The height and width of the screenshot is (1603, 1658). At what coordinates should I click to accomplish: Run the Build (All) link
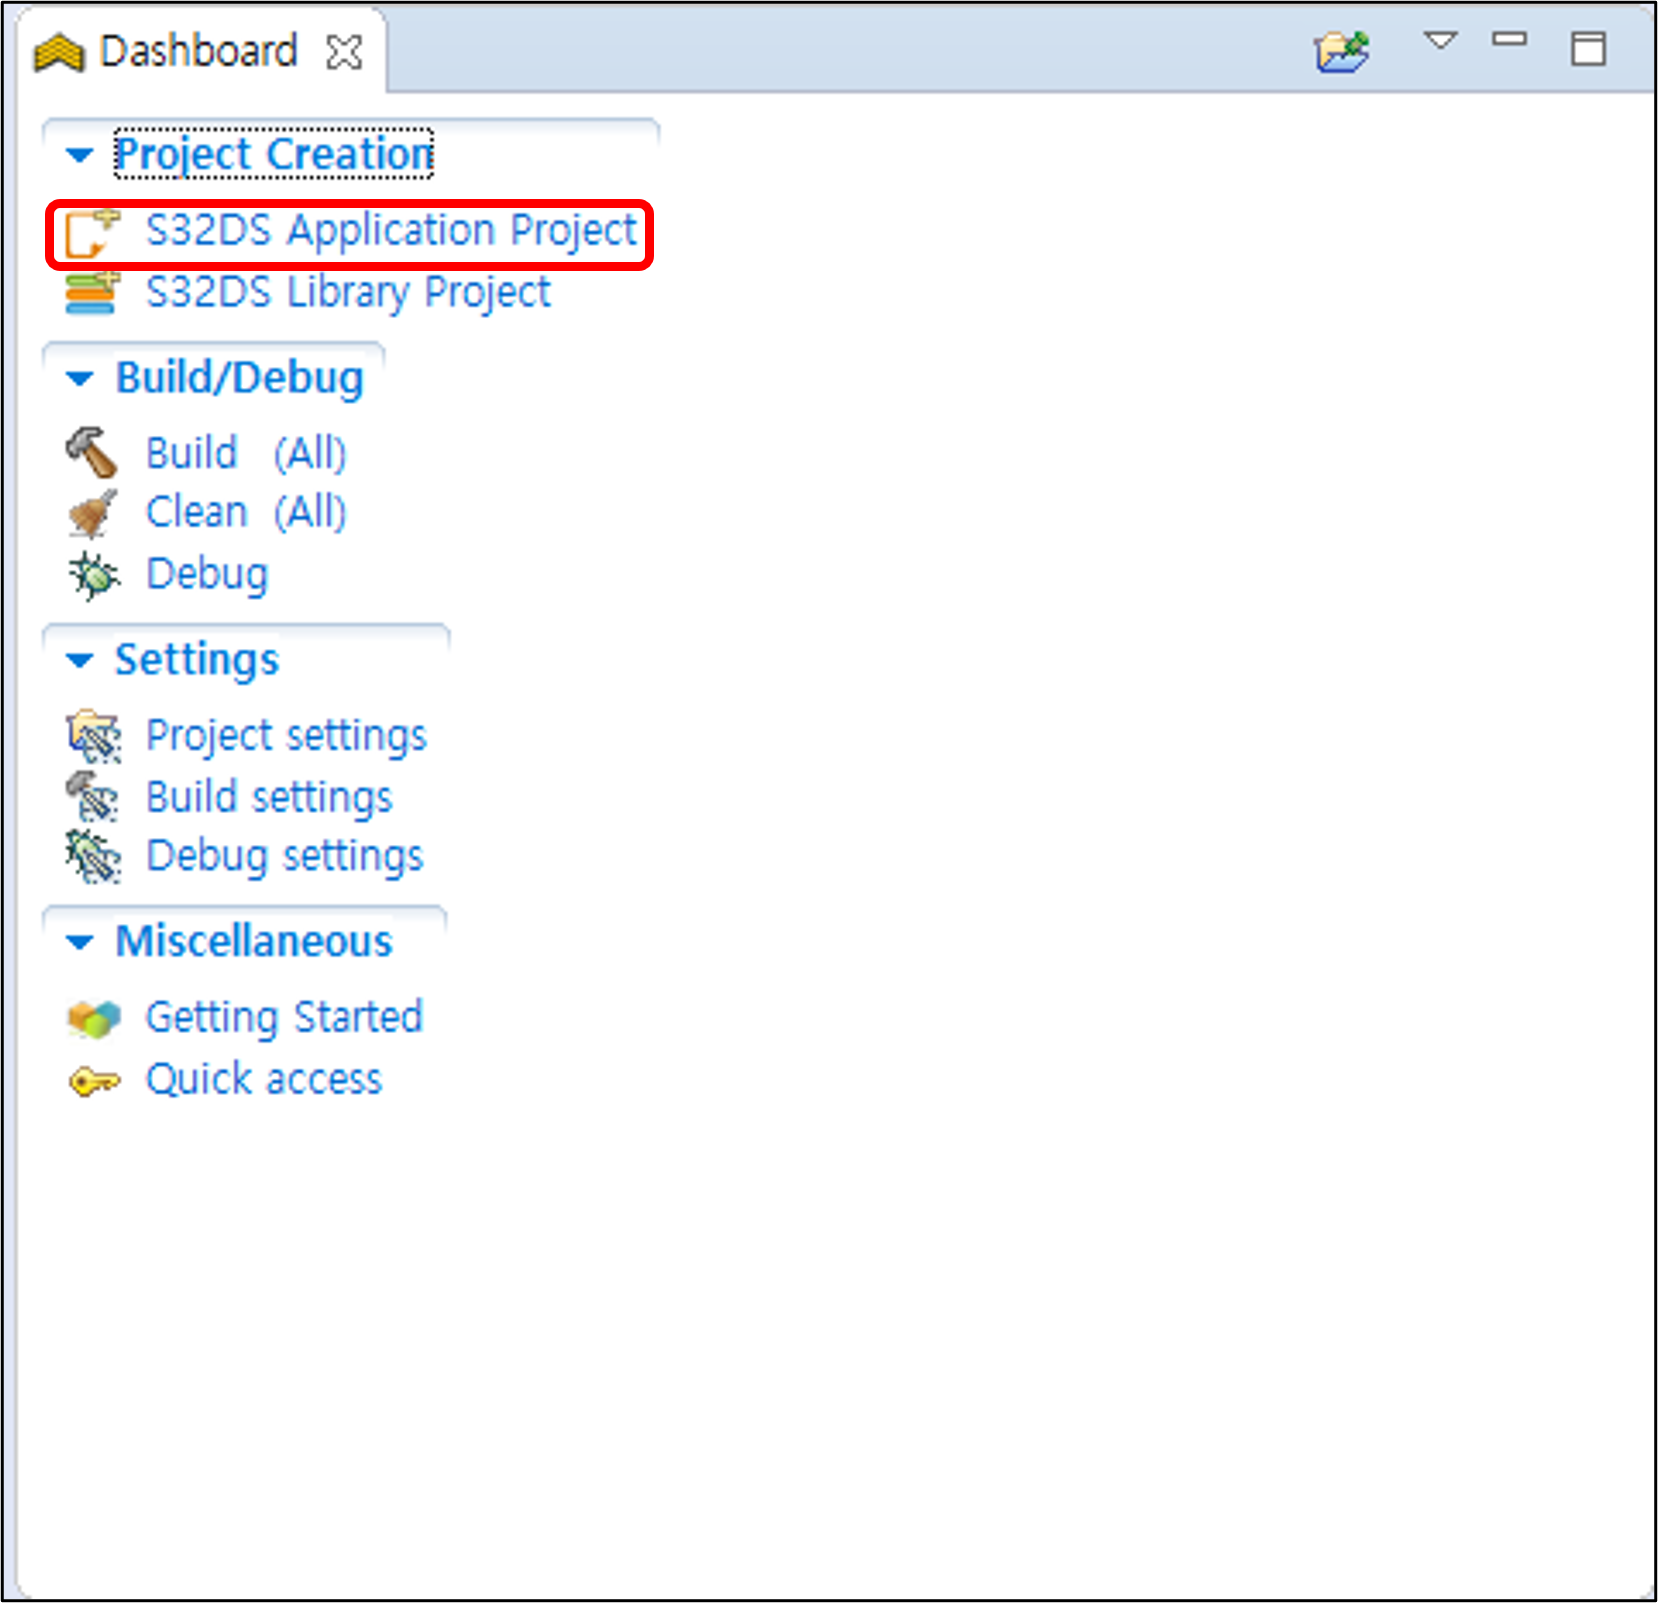246,453
